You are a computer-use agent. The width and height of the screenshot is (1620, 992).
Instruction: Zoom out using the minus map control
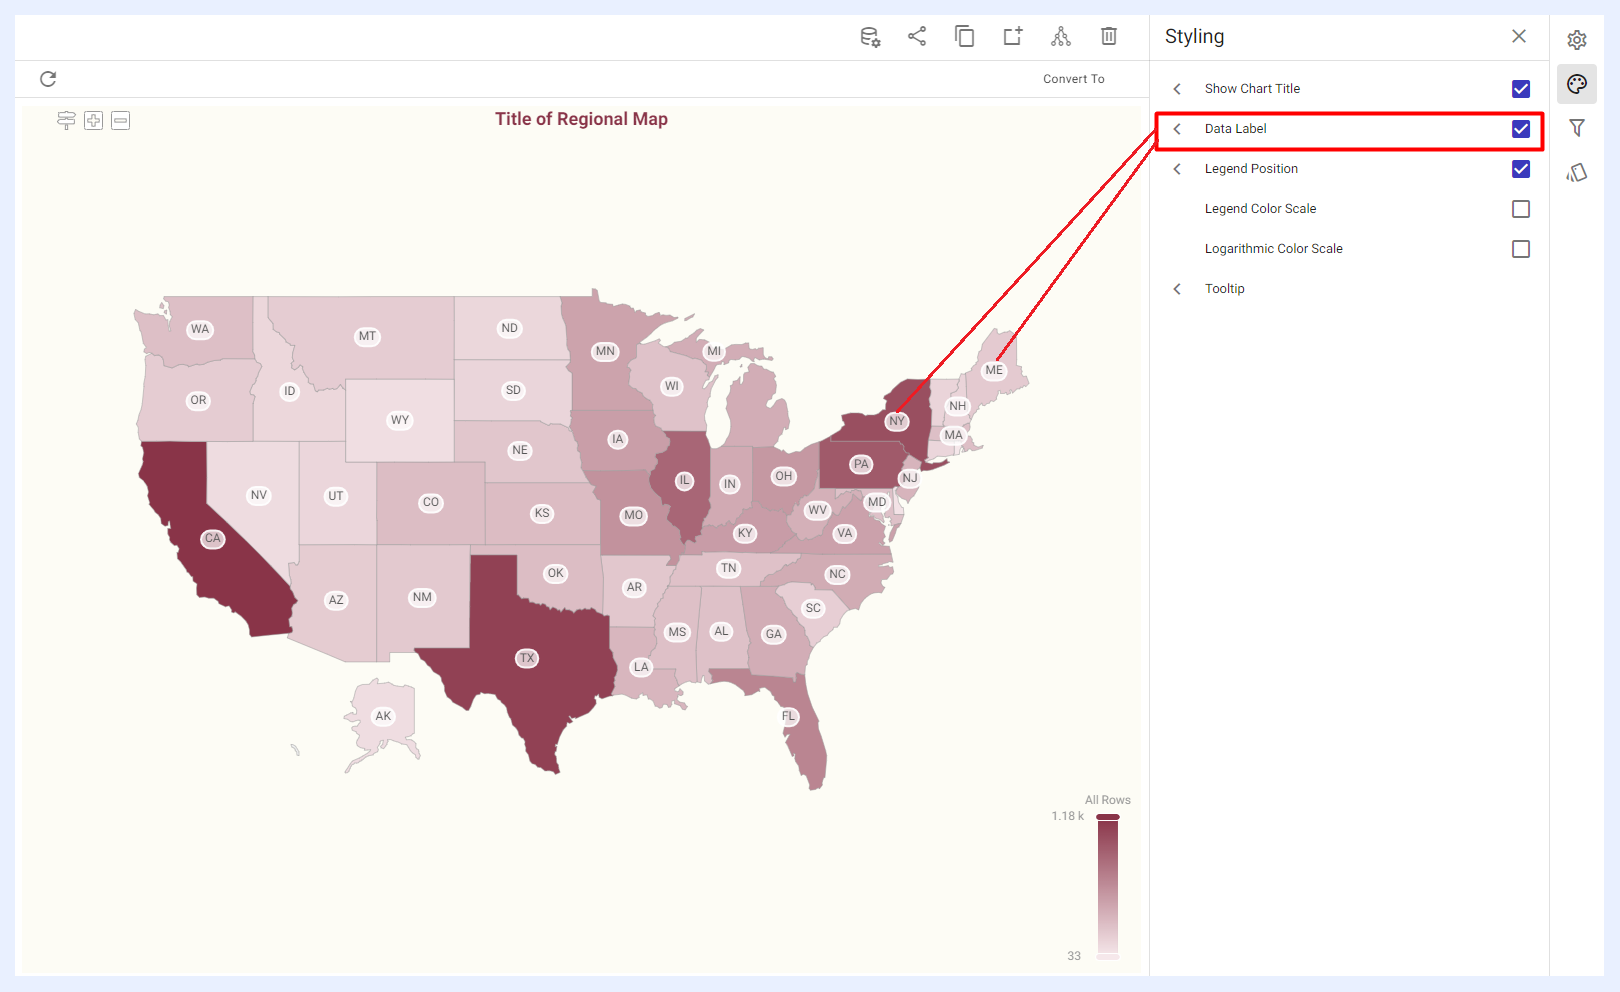(x=121, y=121)
